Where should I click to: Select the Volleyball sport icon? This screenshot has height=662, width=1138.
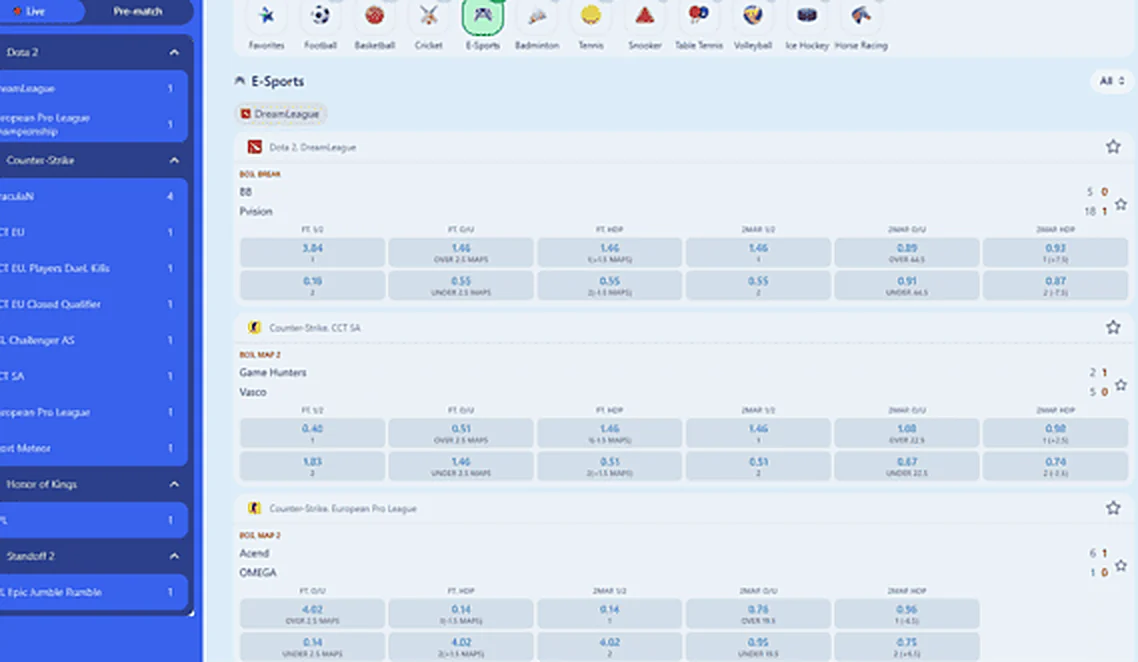[753, 16]
